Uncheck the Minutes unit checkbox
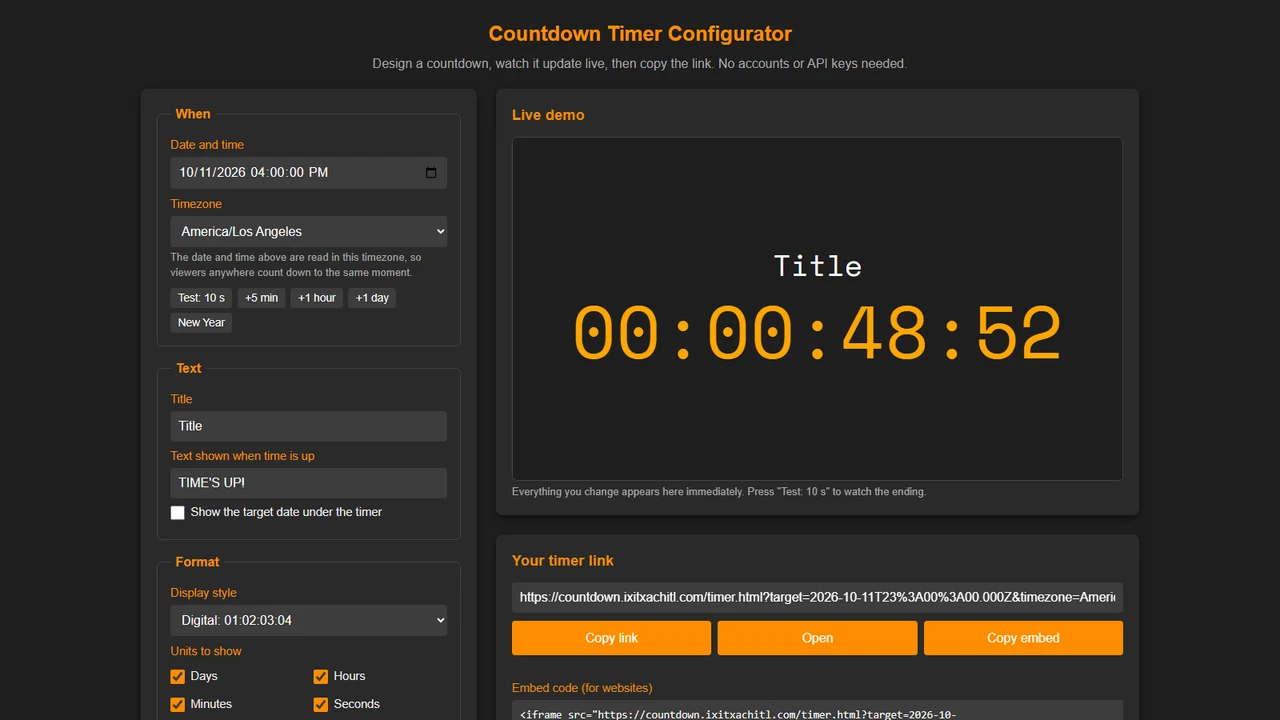Viewport: 1280px width, 720px height. click(178, 705)
